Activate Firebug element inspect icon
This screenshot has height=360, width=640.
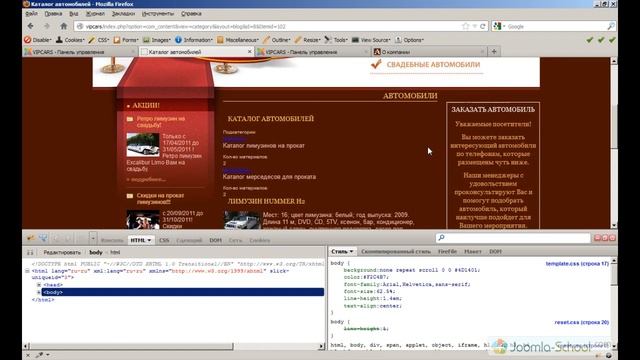pos(43,238)
